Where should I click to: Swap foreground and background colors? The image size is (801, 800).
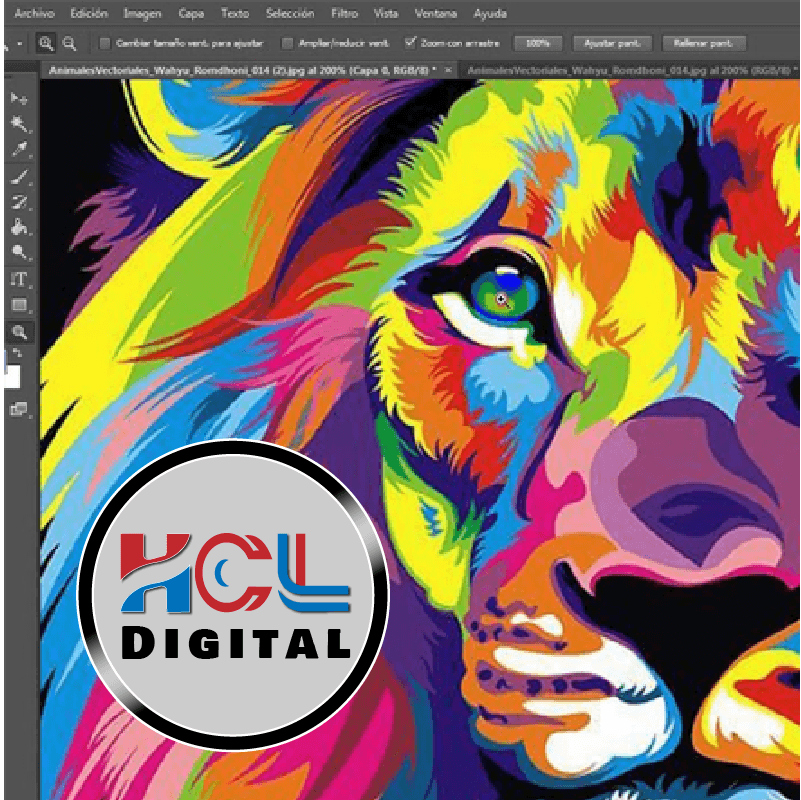17,353
